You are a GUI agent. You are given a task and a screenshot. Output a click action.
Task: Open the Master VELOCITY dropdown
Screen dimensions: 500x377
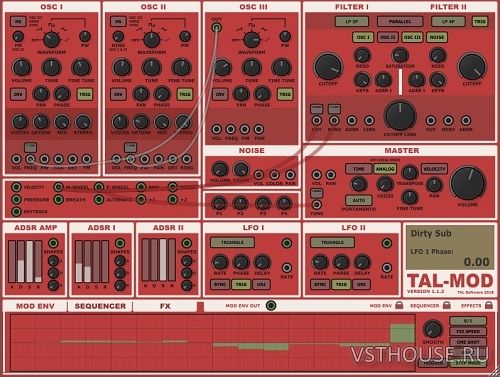(434, 169)
